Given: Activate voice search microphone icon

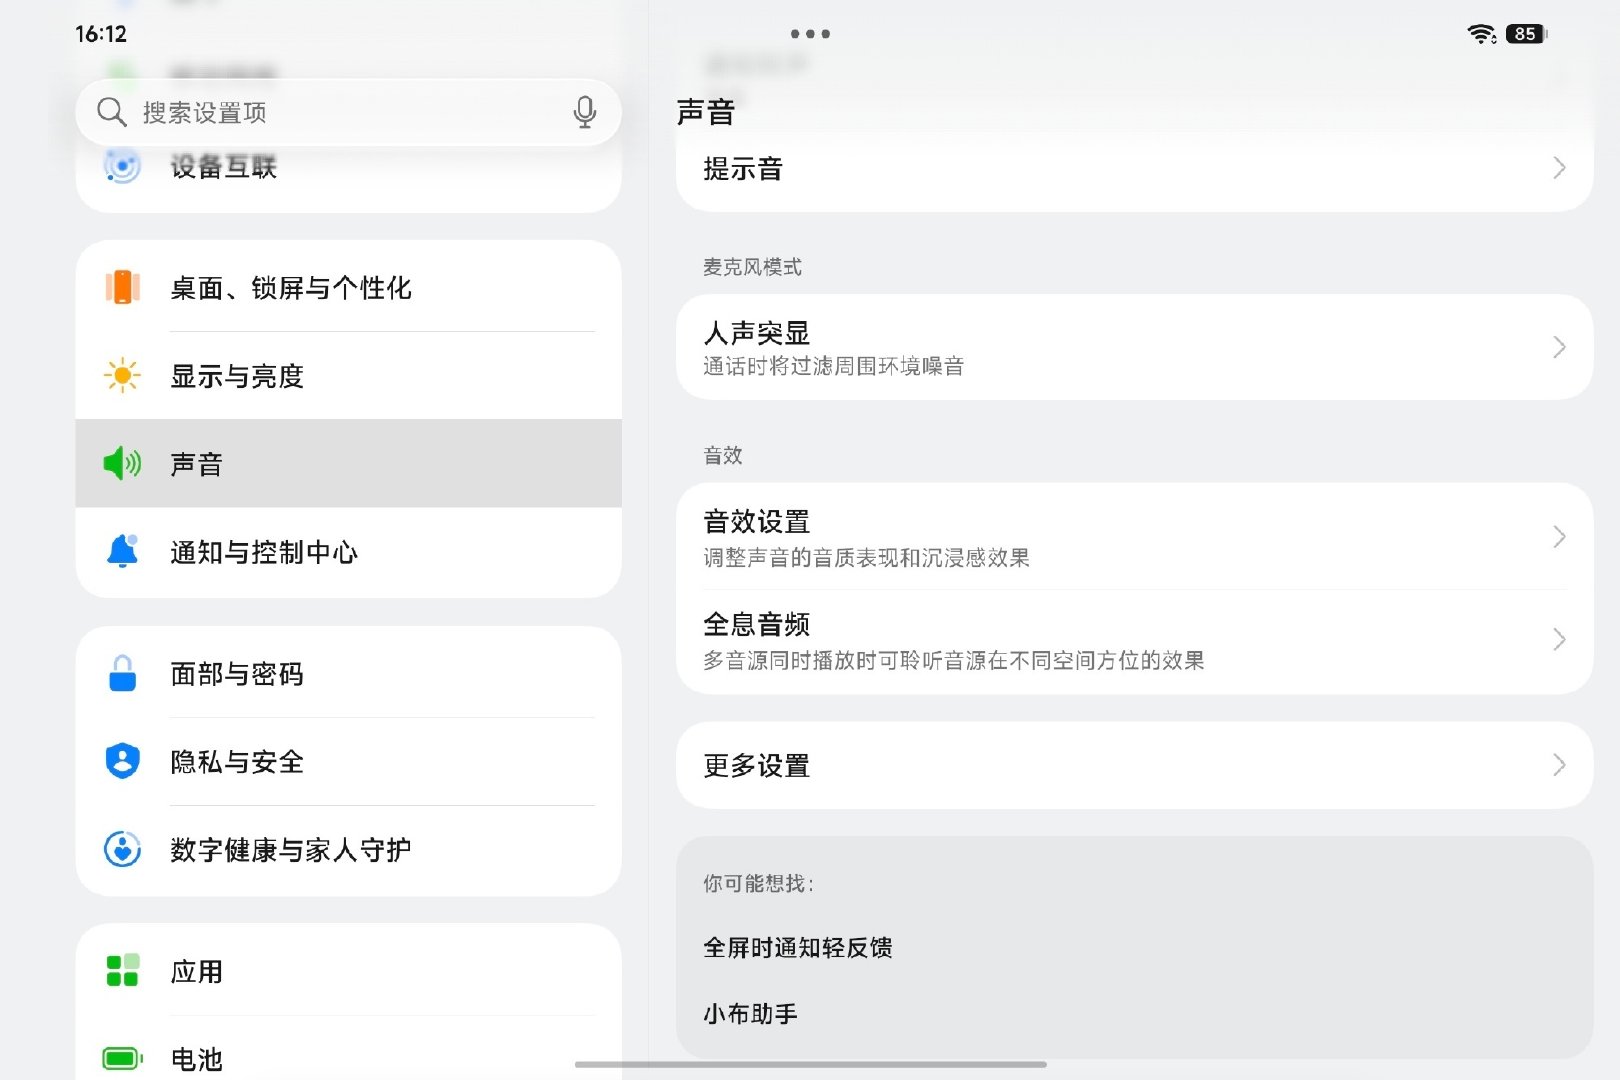Looking at the screenshot, I should 585,112.
